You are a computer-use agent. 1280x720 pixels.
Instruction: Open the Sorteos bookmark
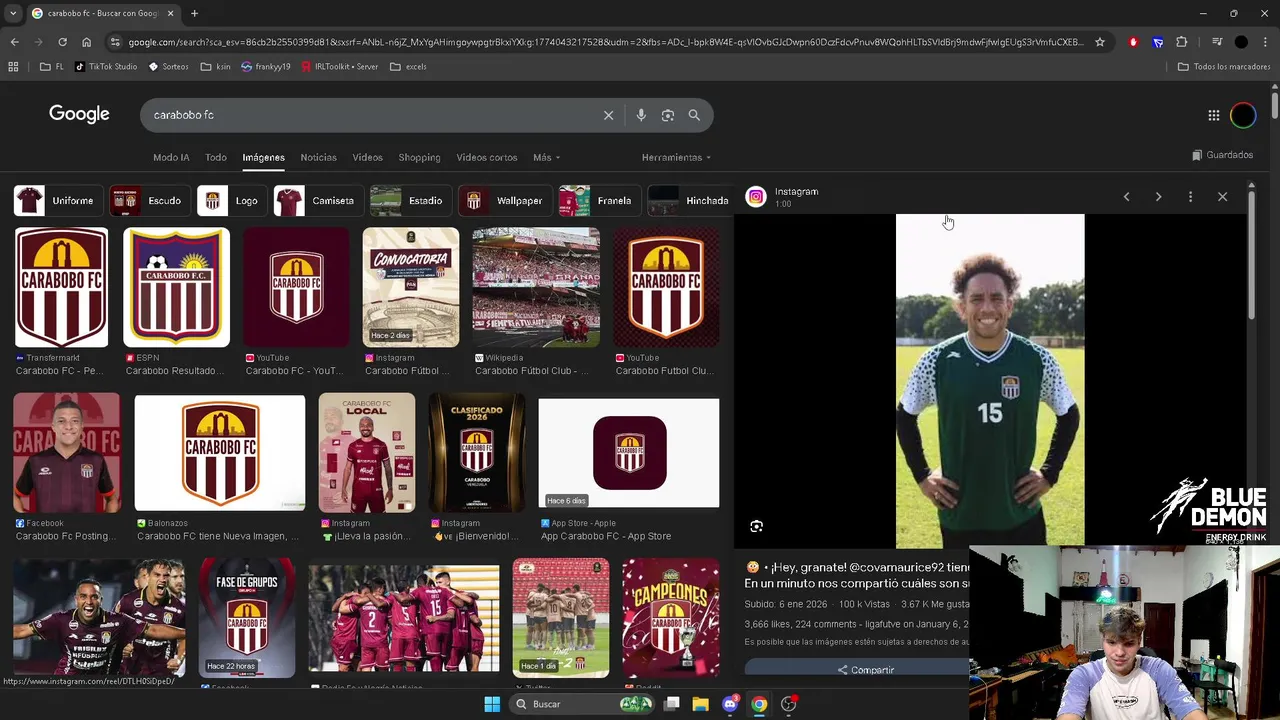(x=168, y=67)
